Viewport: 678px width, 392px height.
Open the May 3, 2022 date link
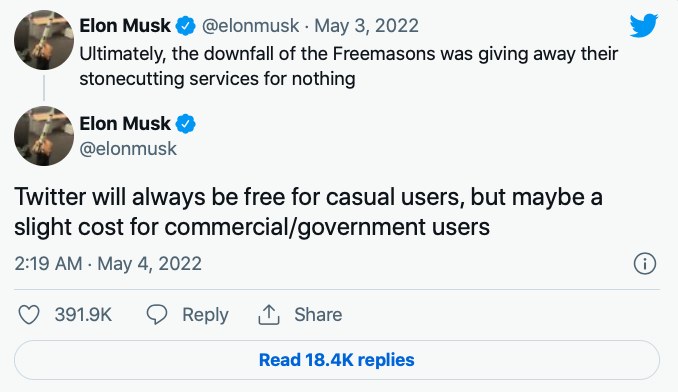click(x=366, y=26)
